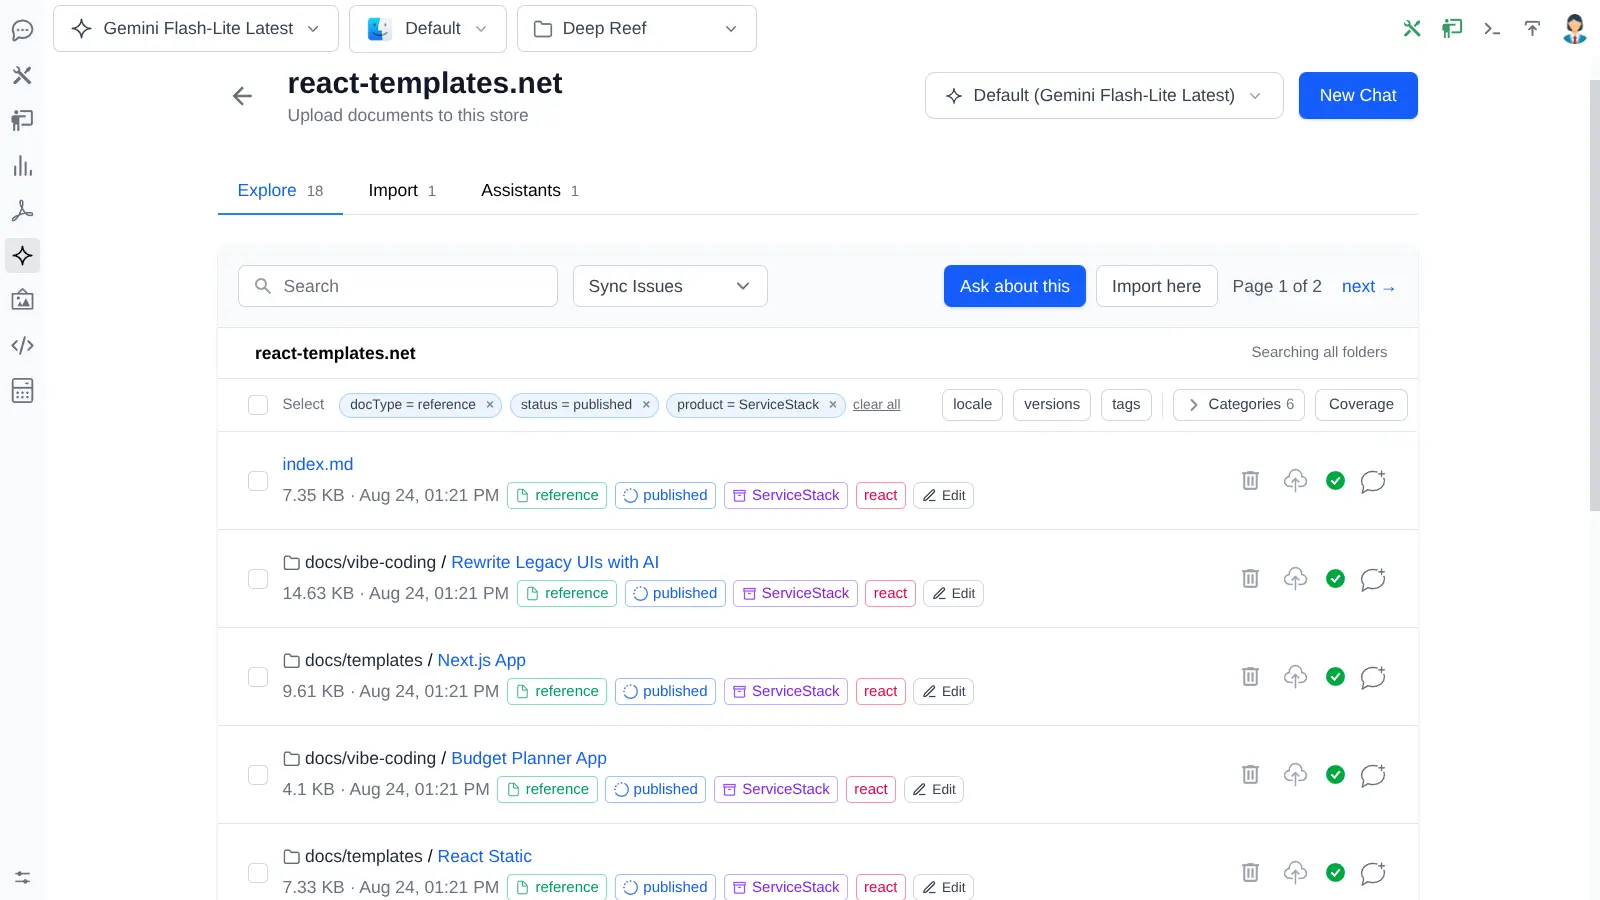Open chat bubble for Budget Planner App row
The height and width of the screenshot is (900, 1600).
pos(1373,774)
